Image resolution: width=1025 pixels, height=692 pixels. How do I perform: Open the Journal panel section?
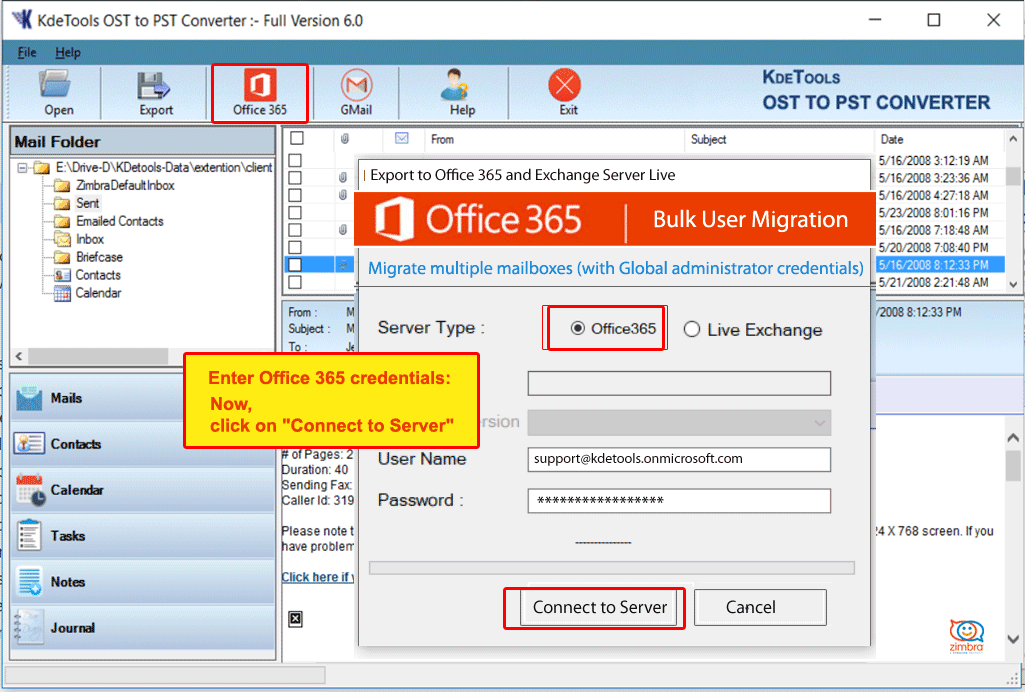pos(143,627)
